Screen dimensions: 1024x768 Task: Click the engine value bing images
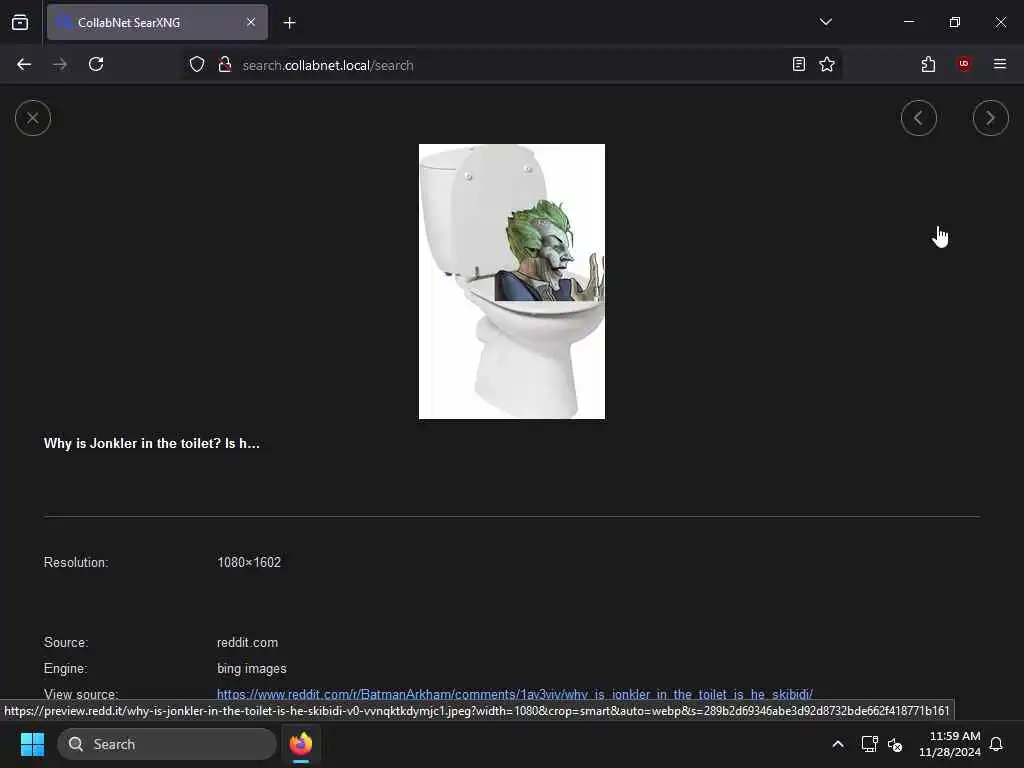click(251, 669)
